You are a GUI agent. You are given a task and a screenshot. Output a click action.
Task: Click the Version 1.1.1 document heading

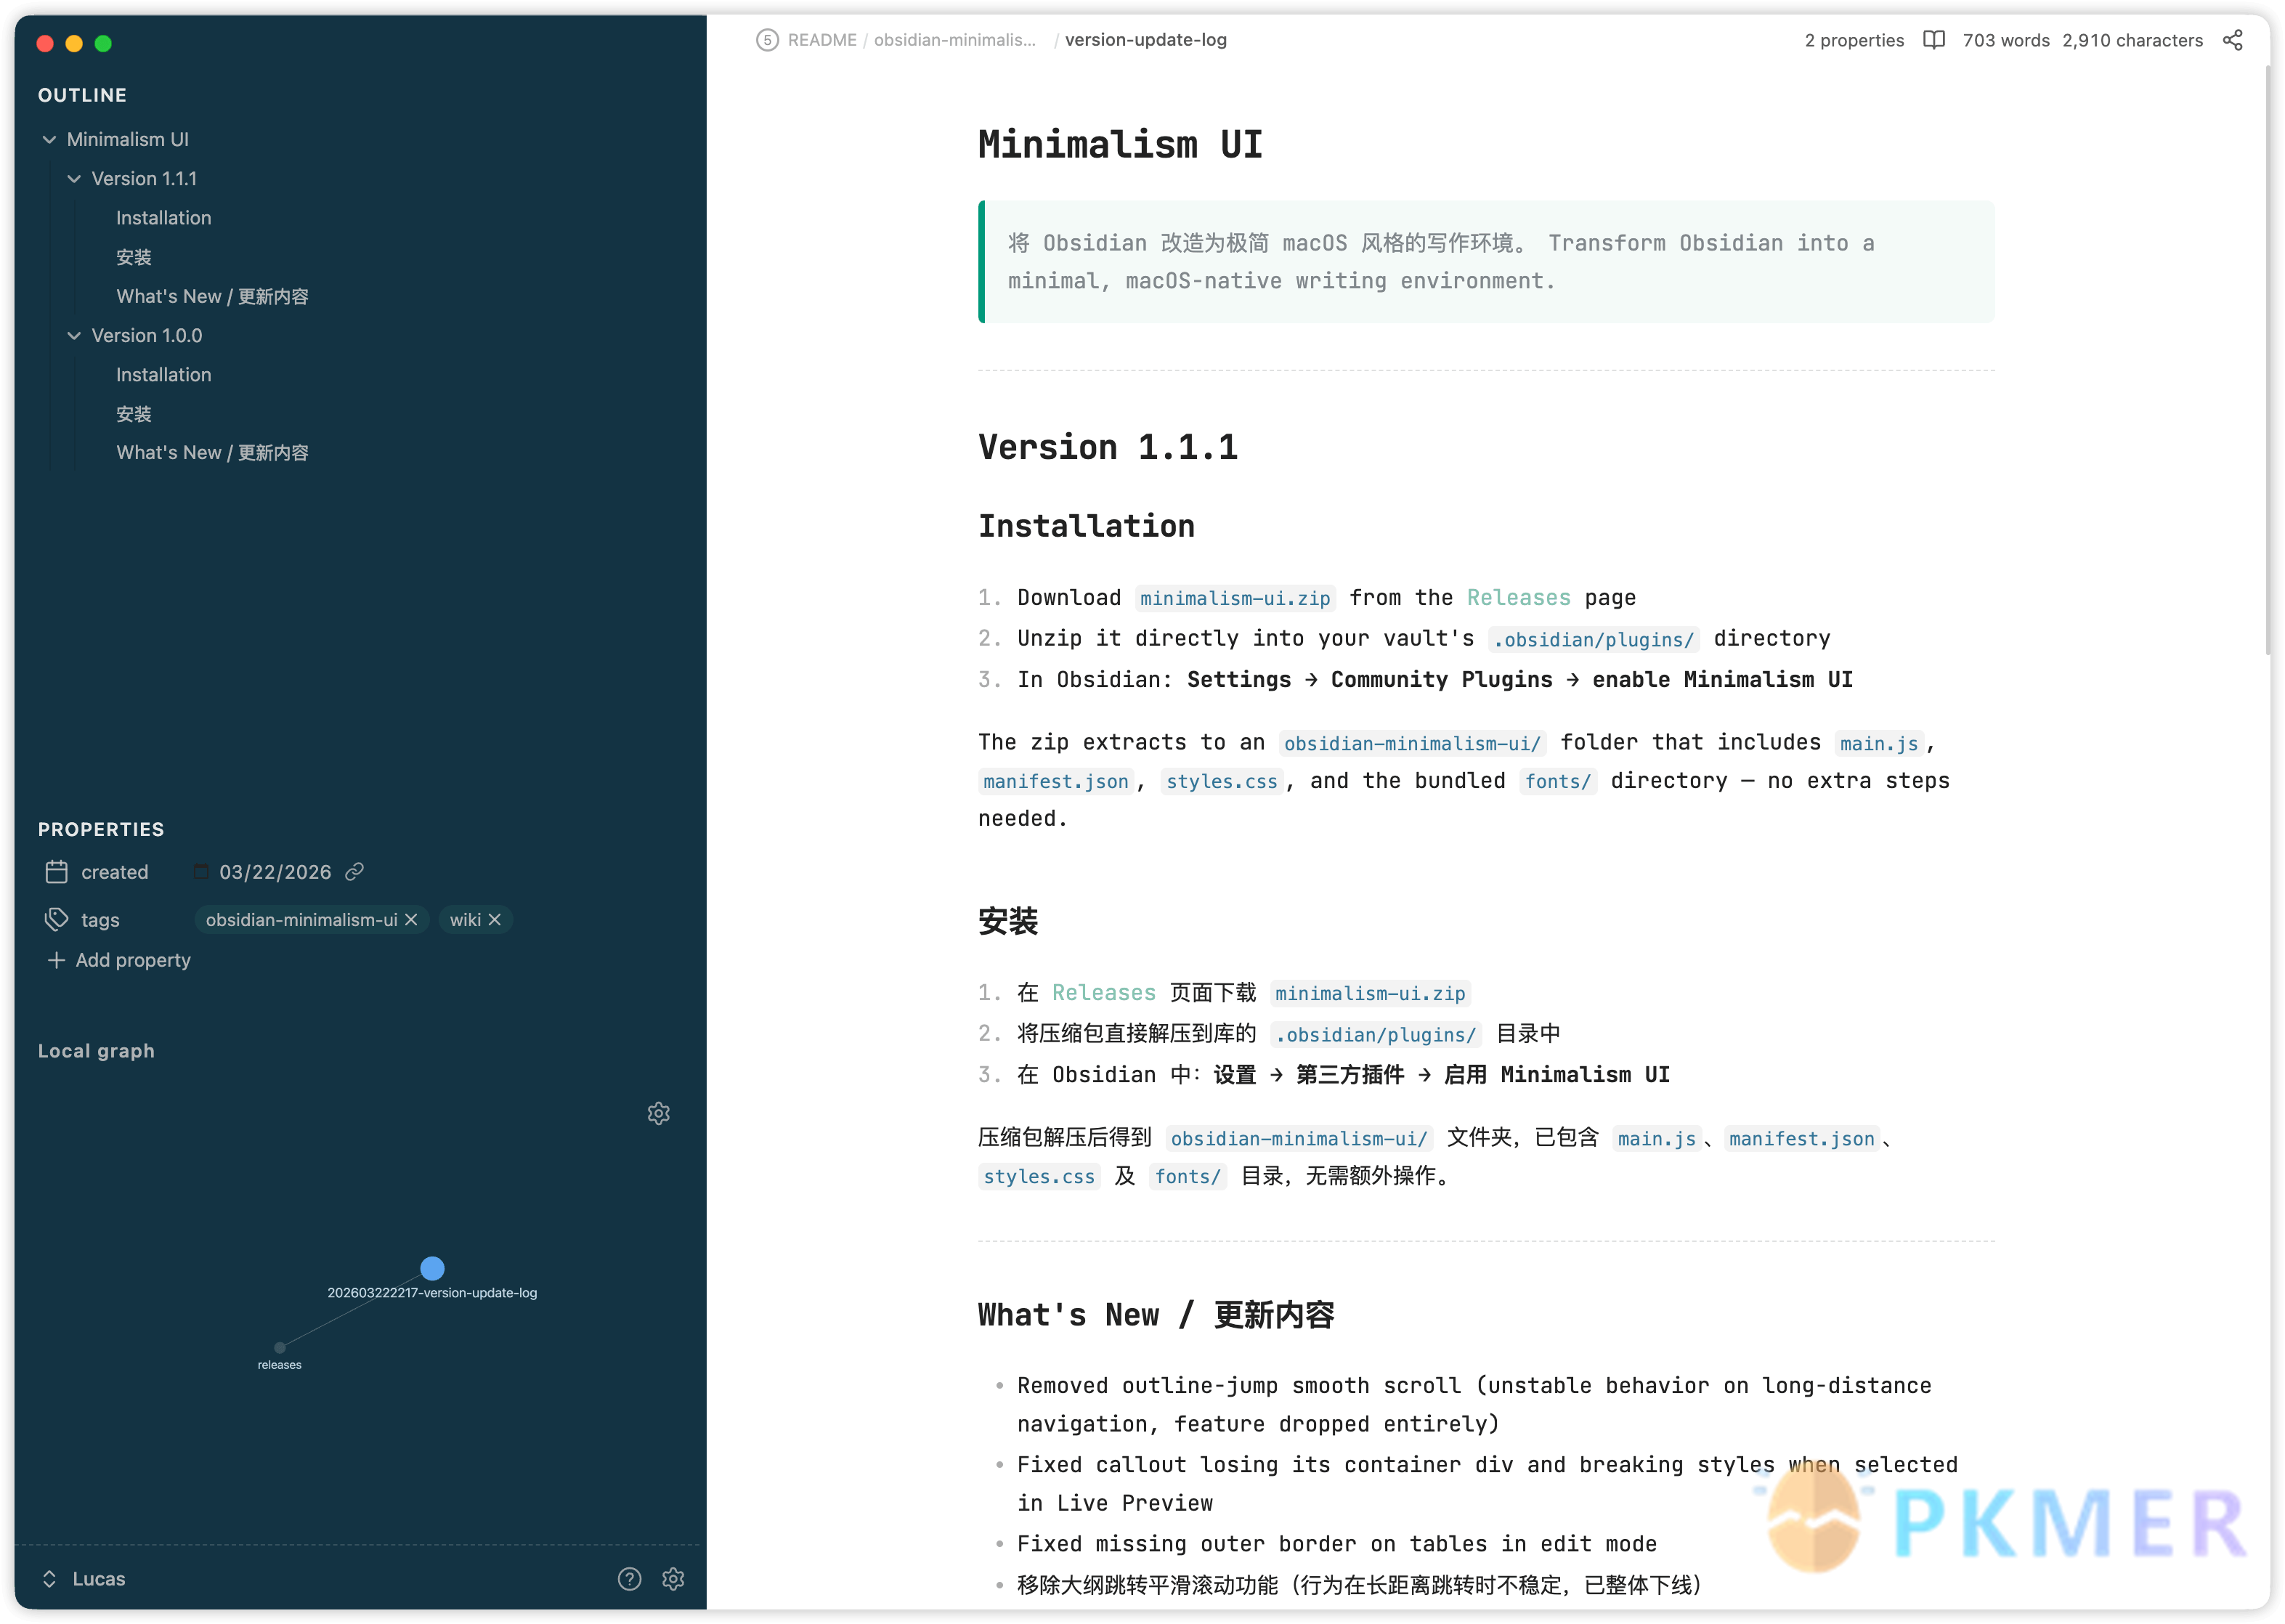1108,447
